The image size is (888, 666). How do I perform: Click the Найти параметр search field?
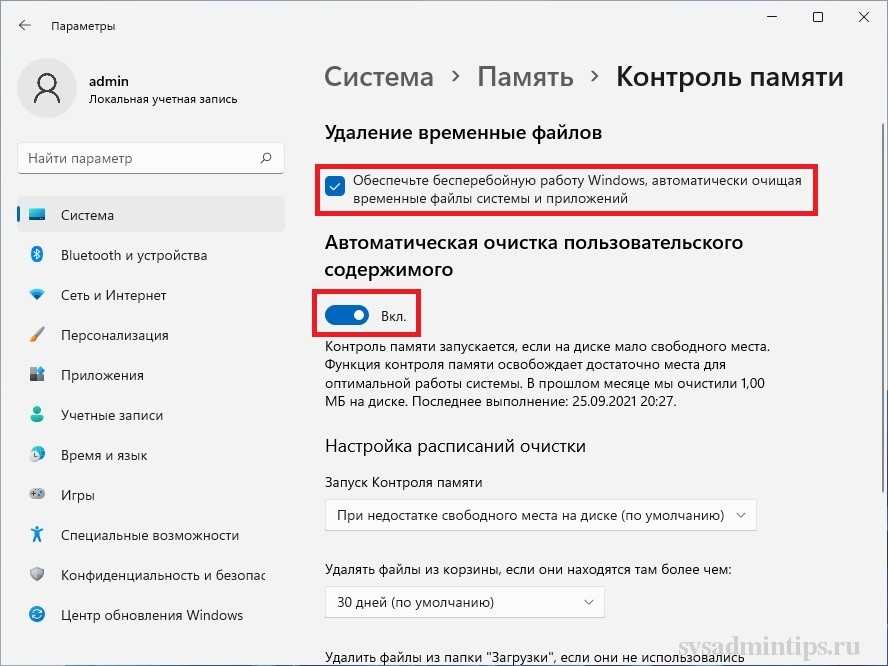pos(140,158)
